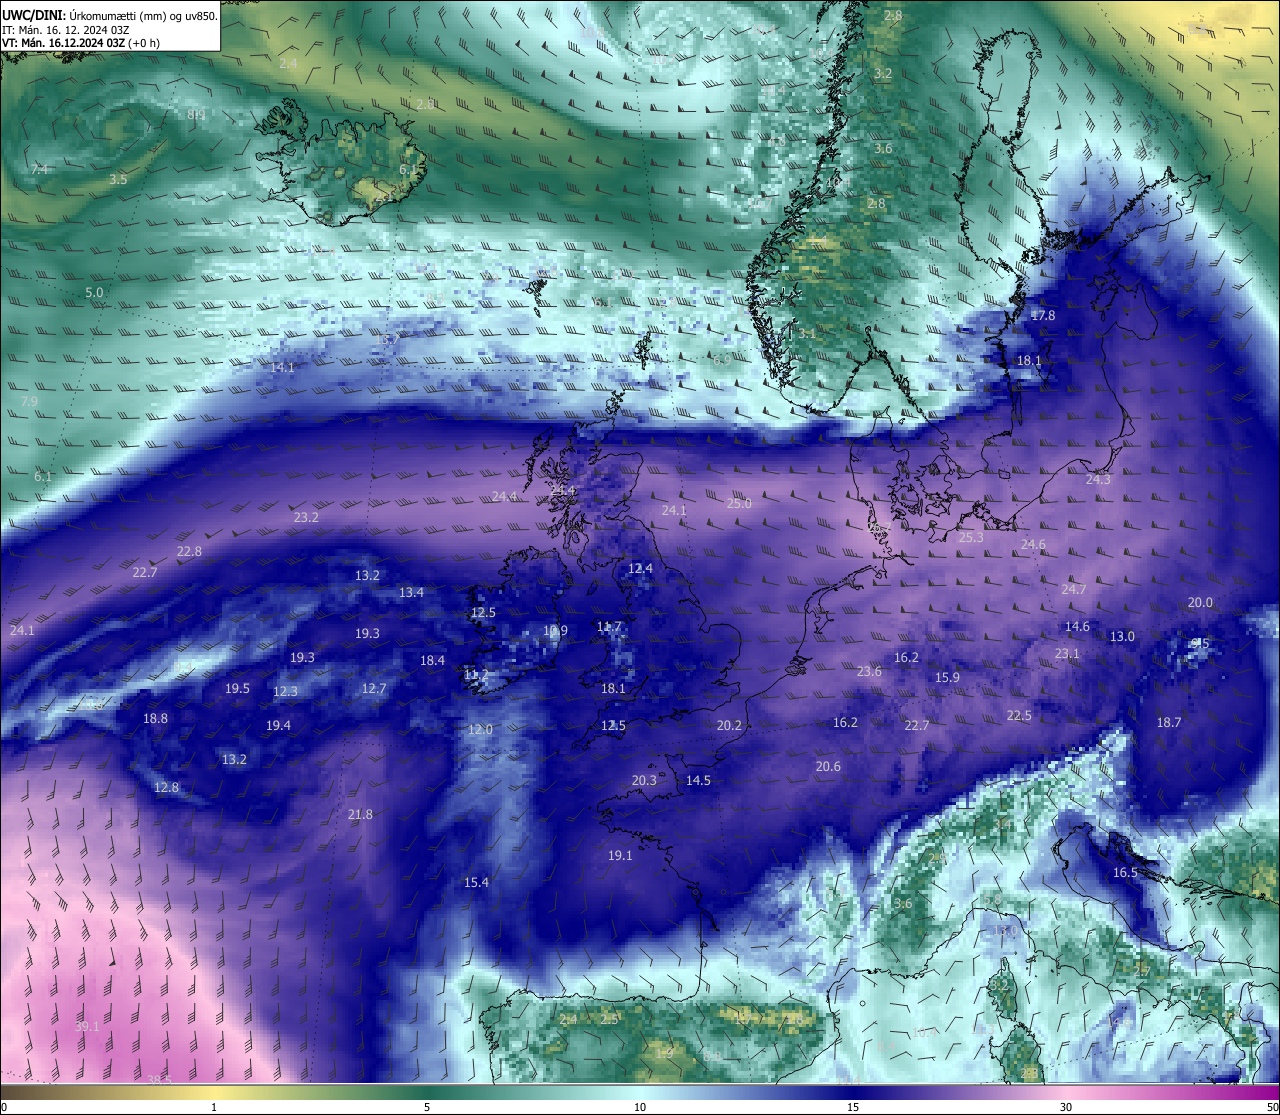1280x1115 pixels.
Task: Click the 19.1 value on the map
Action: 620,855
